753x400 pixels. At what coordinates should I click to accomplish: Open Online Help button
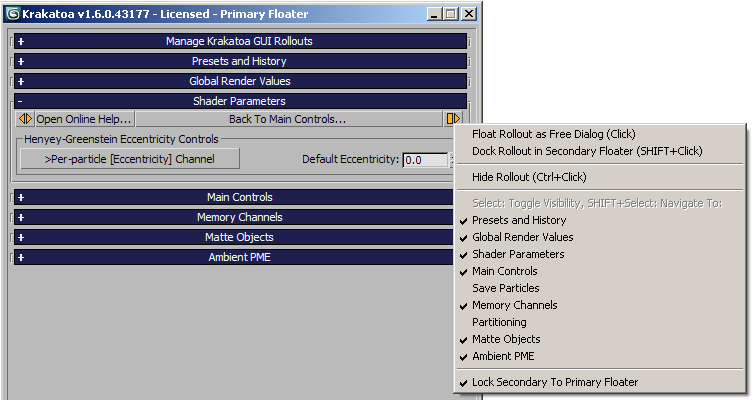pyautogui.click(x=84, y=119)
